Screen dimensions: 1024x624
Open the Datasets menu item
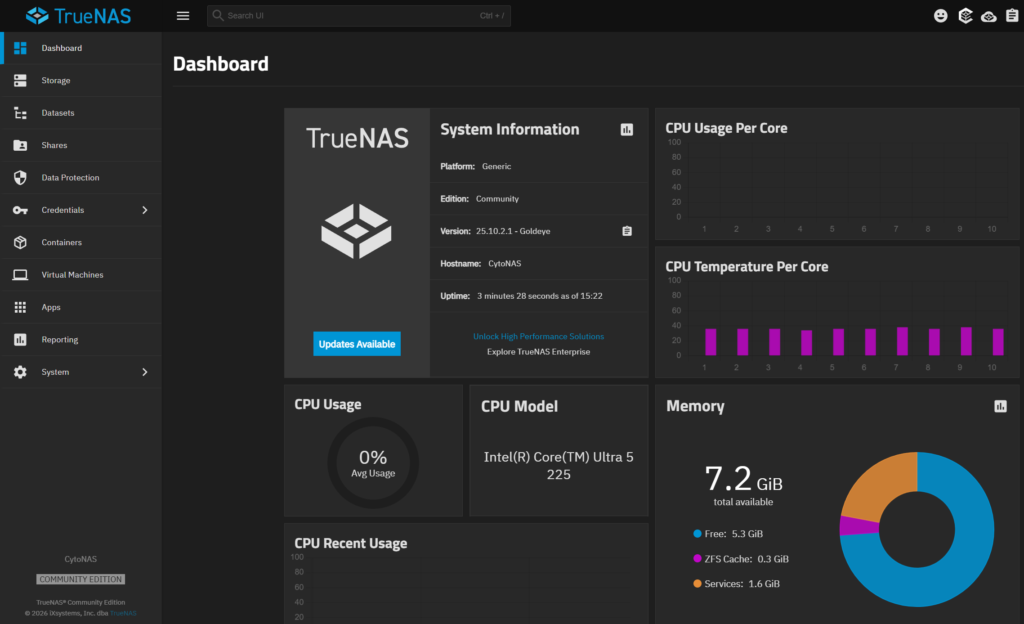81,113
